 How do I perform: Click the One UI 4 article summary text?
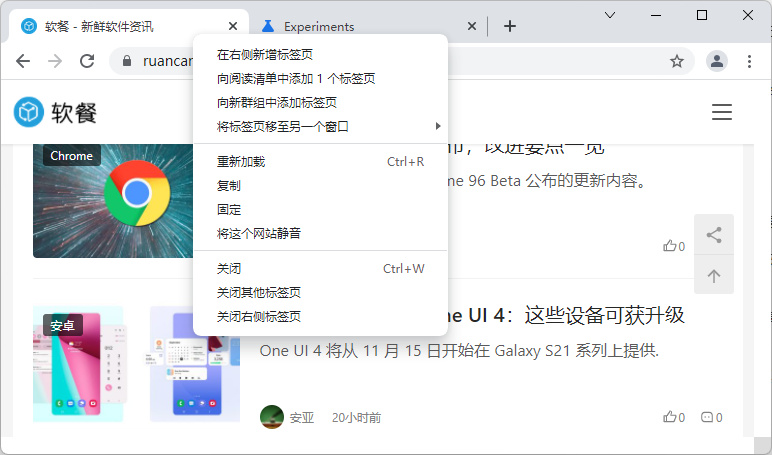(459, 351)
